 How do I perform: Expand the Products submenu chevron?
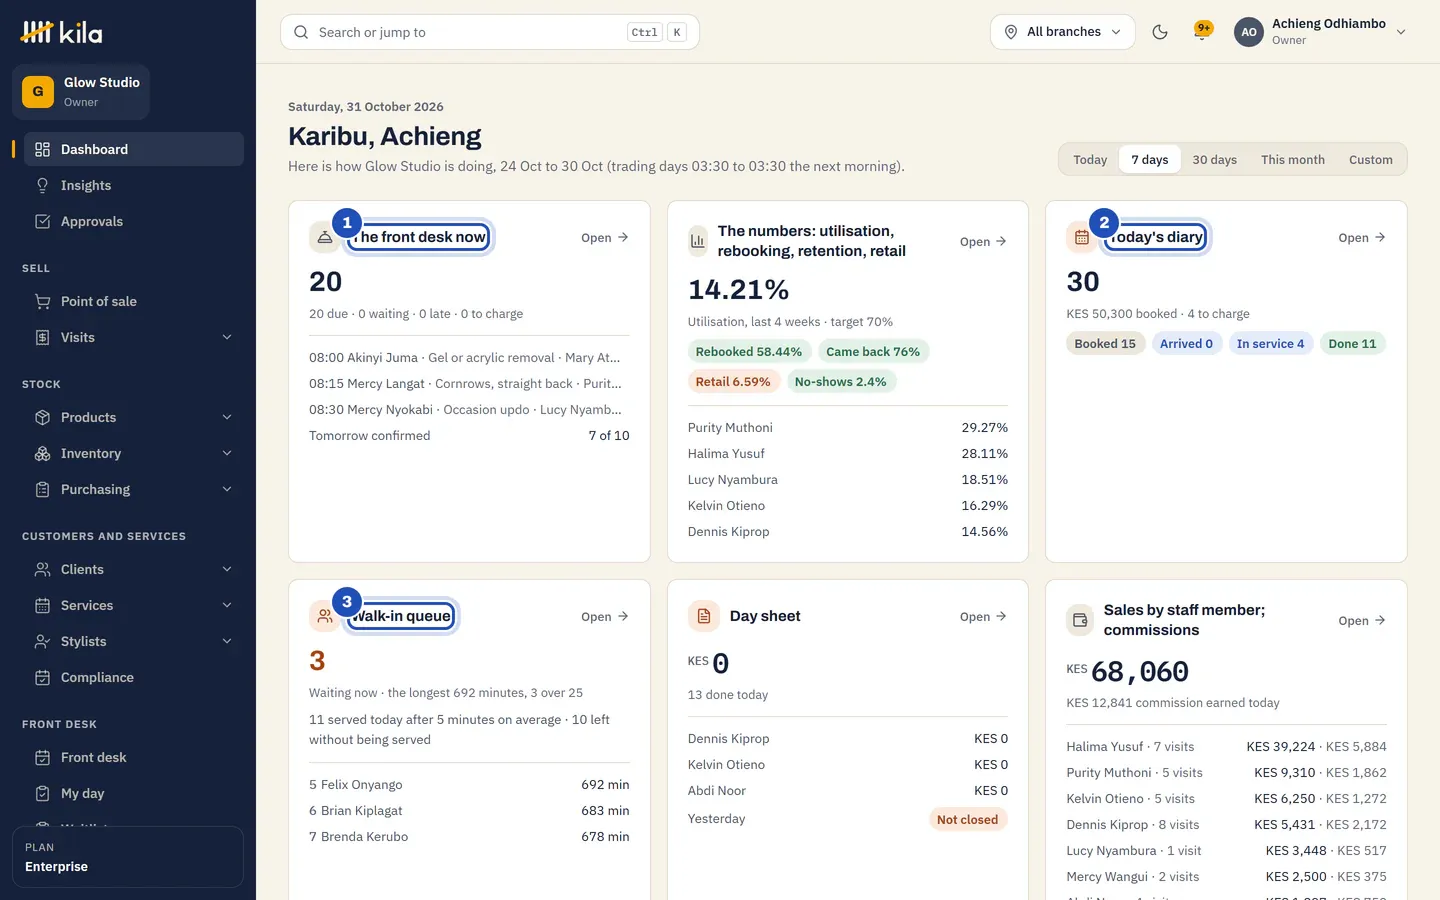227,417
